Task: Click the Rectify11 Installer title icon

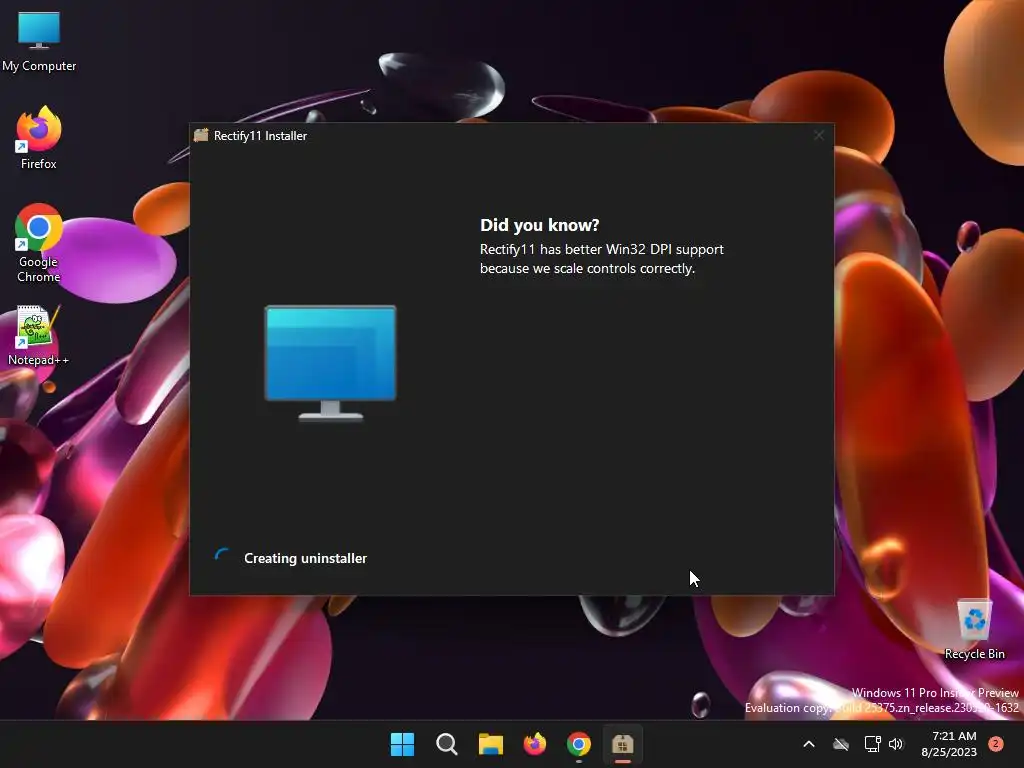Action: 201,135
